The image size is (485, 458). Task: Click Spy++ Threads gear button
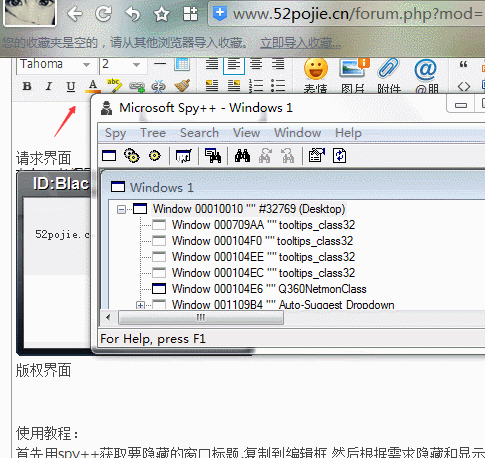point(155,156)
